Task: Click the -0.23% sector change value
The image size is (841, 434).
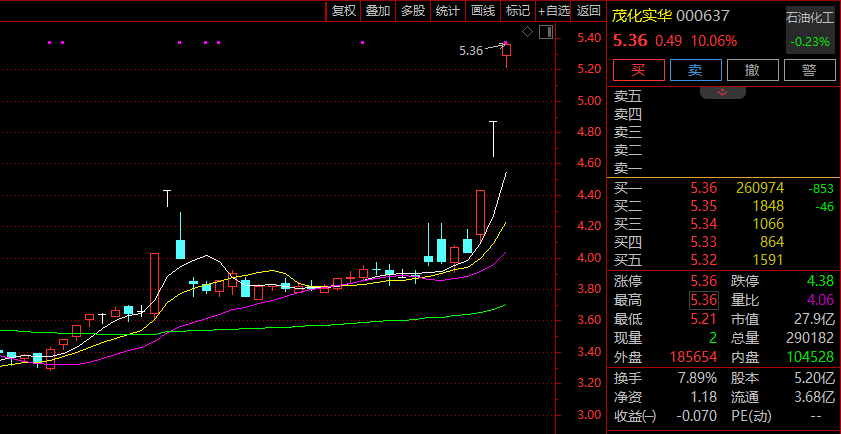Action: pos(810,41)
